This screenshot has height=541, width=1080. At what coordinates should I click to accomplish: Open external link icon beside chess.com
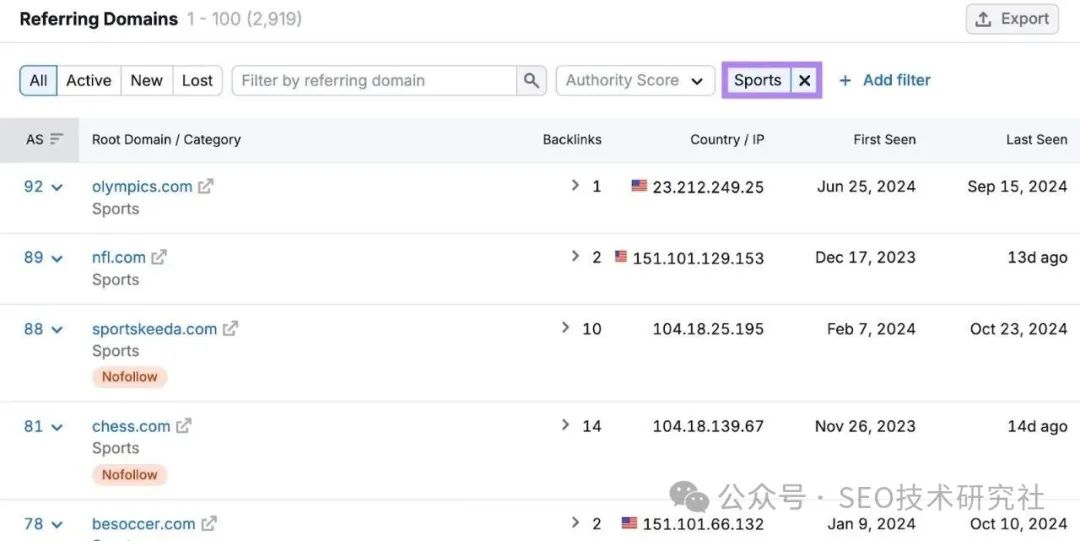[x=183, y=426]
